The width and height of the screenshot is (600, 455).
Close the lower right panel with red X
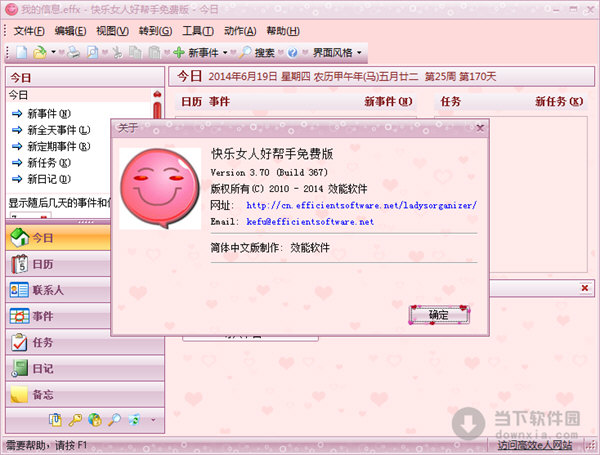(x=585, y=288)
